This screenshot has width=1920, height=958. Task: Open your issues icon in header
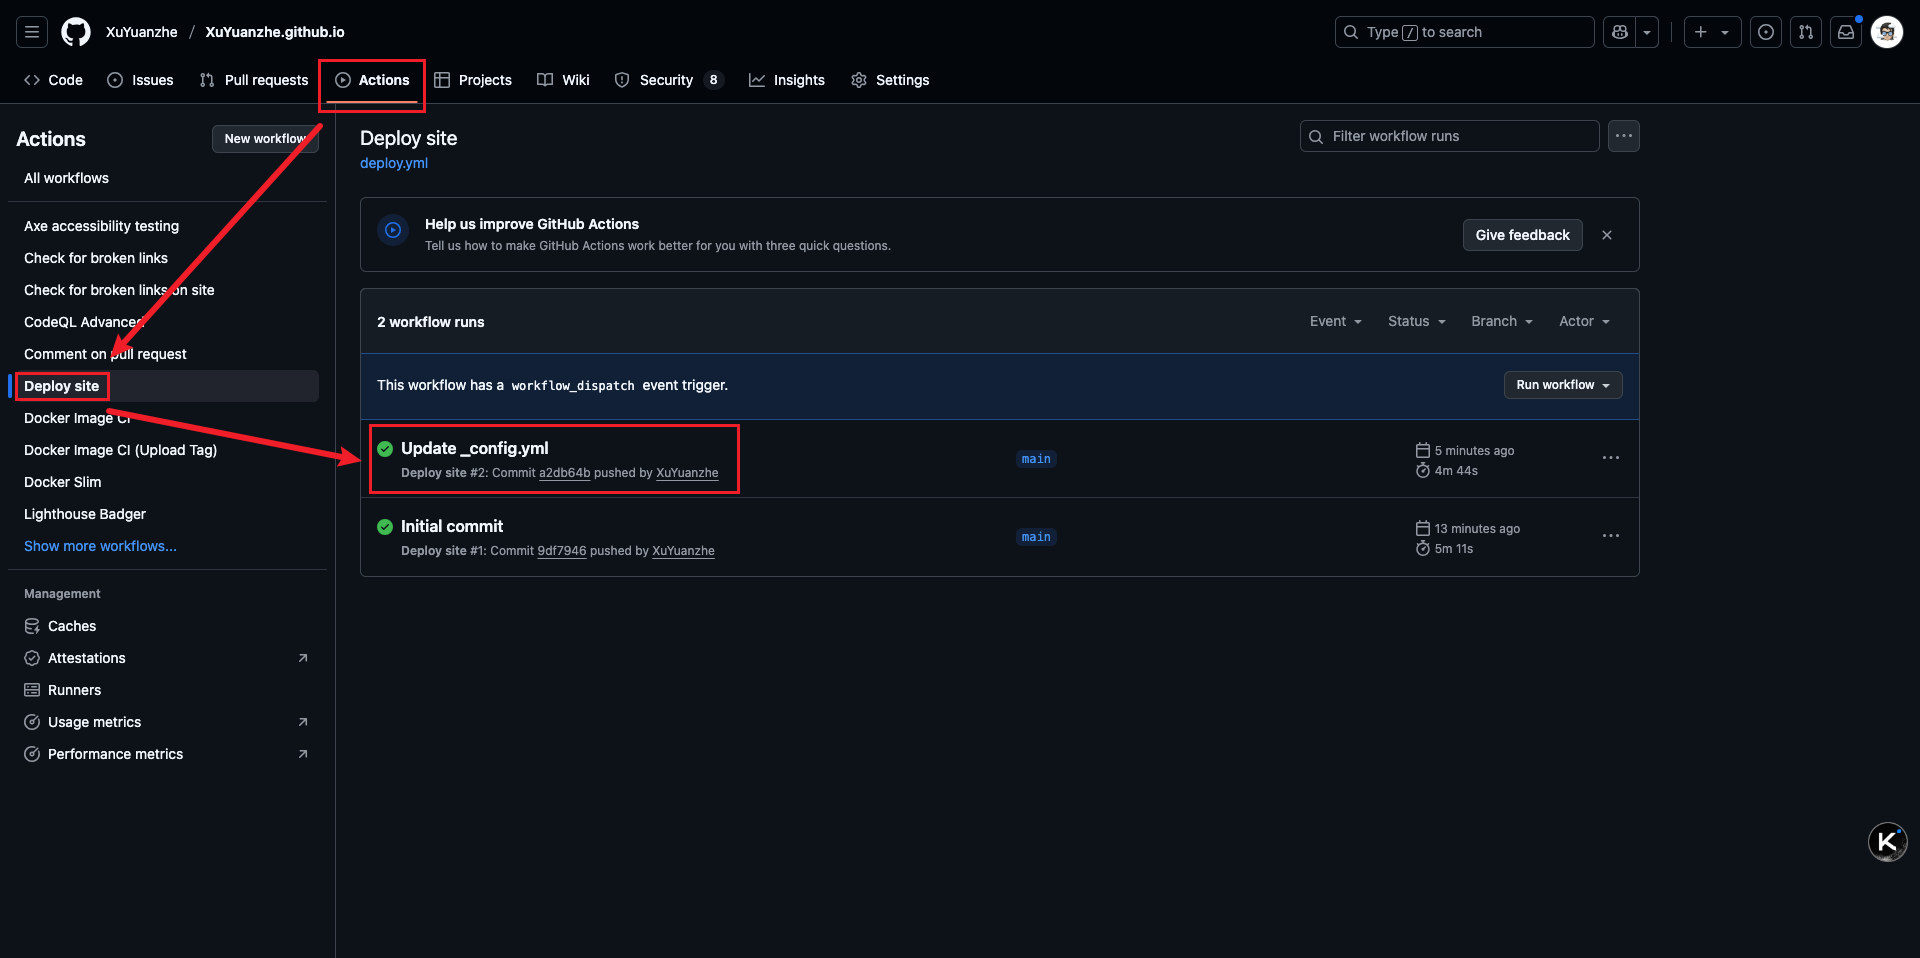click(1766, 32)
